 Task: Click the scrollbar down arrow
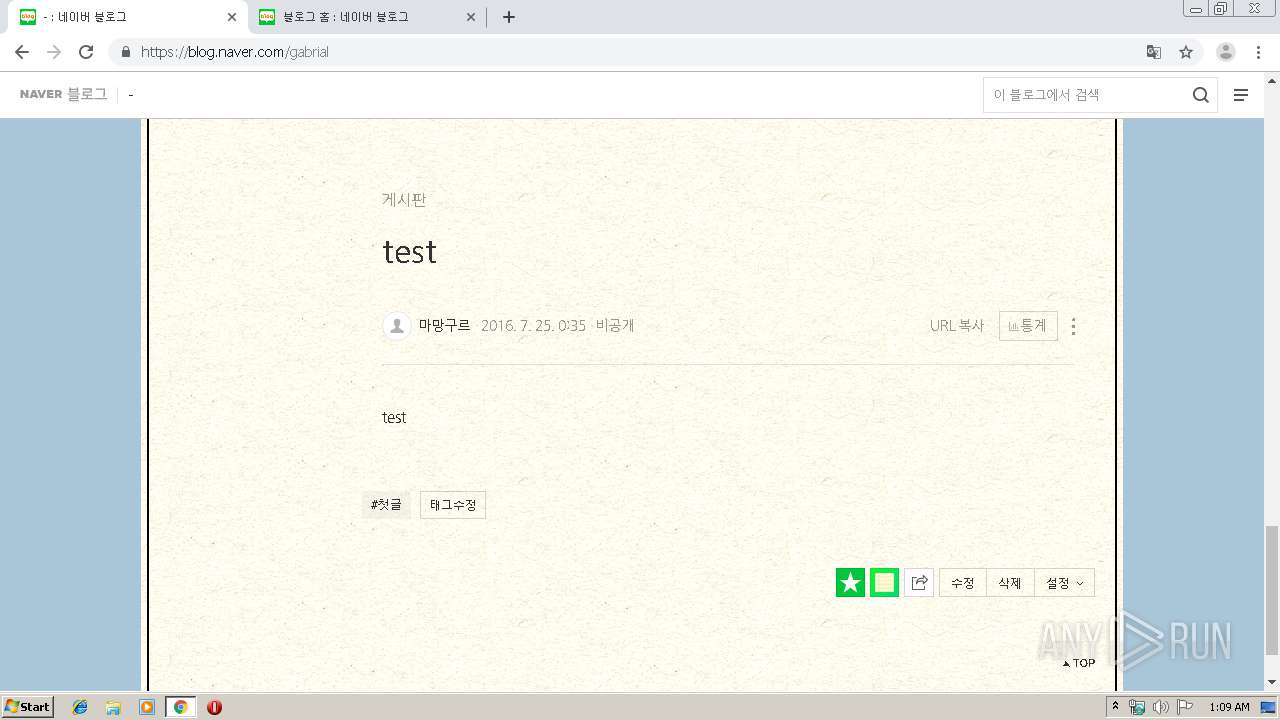[x=1272, y=682]
